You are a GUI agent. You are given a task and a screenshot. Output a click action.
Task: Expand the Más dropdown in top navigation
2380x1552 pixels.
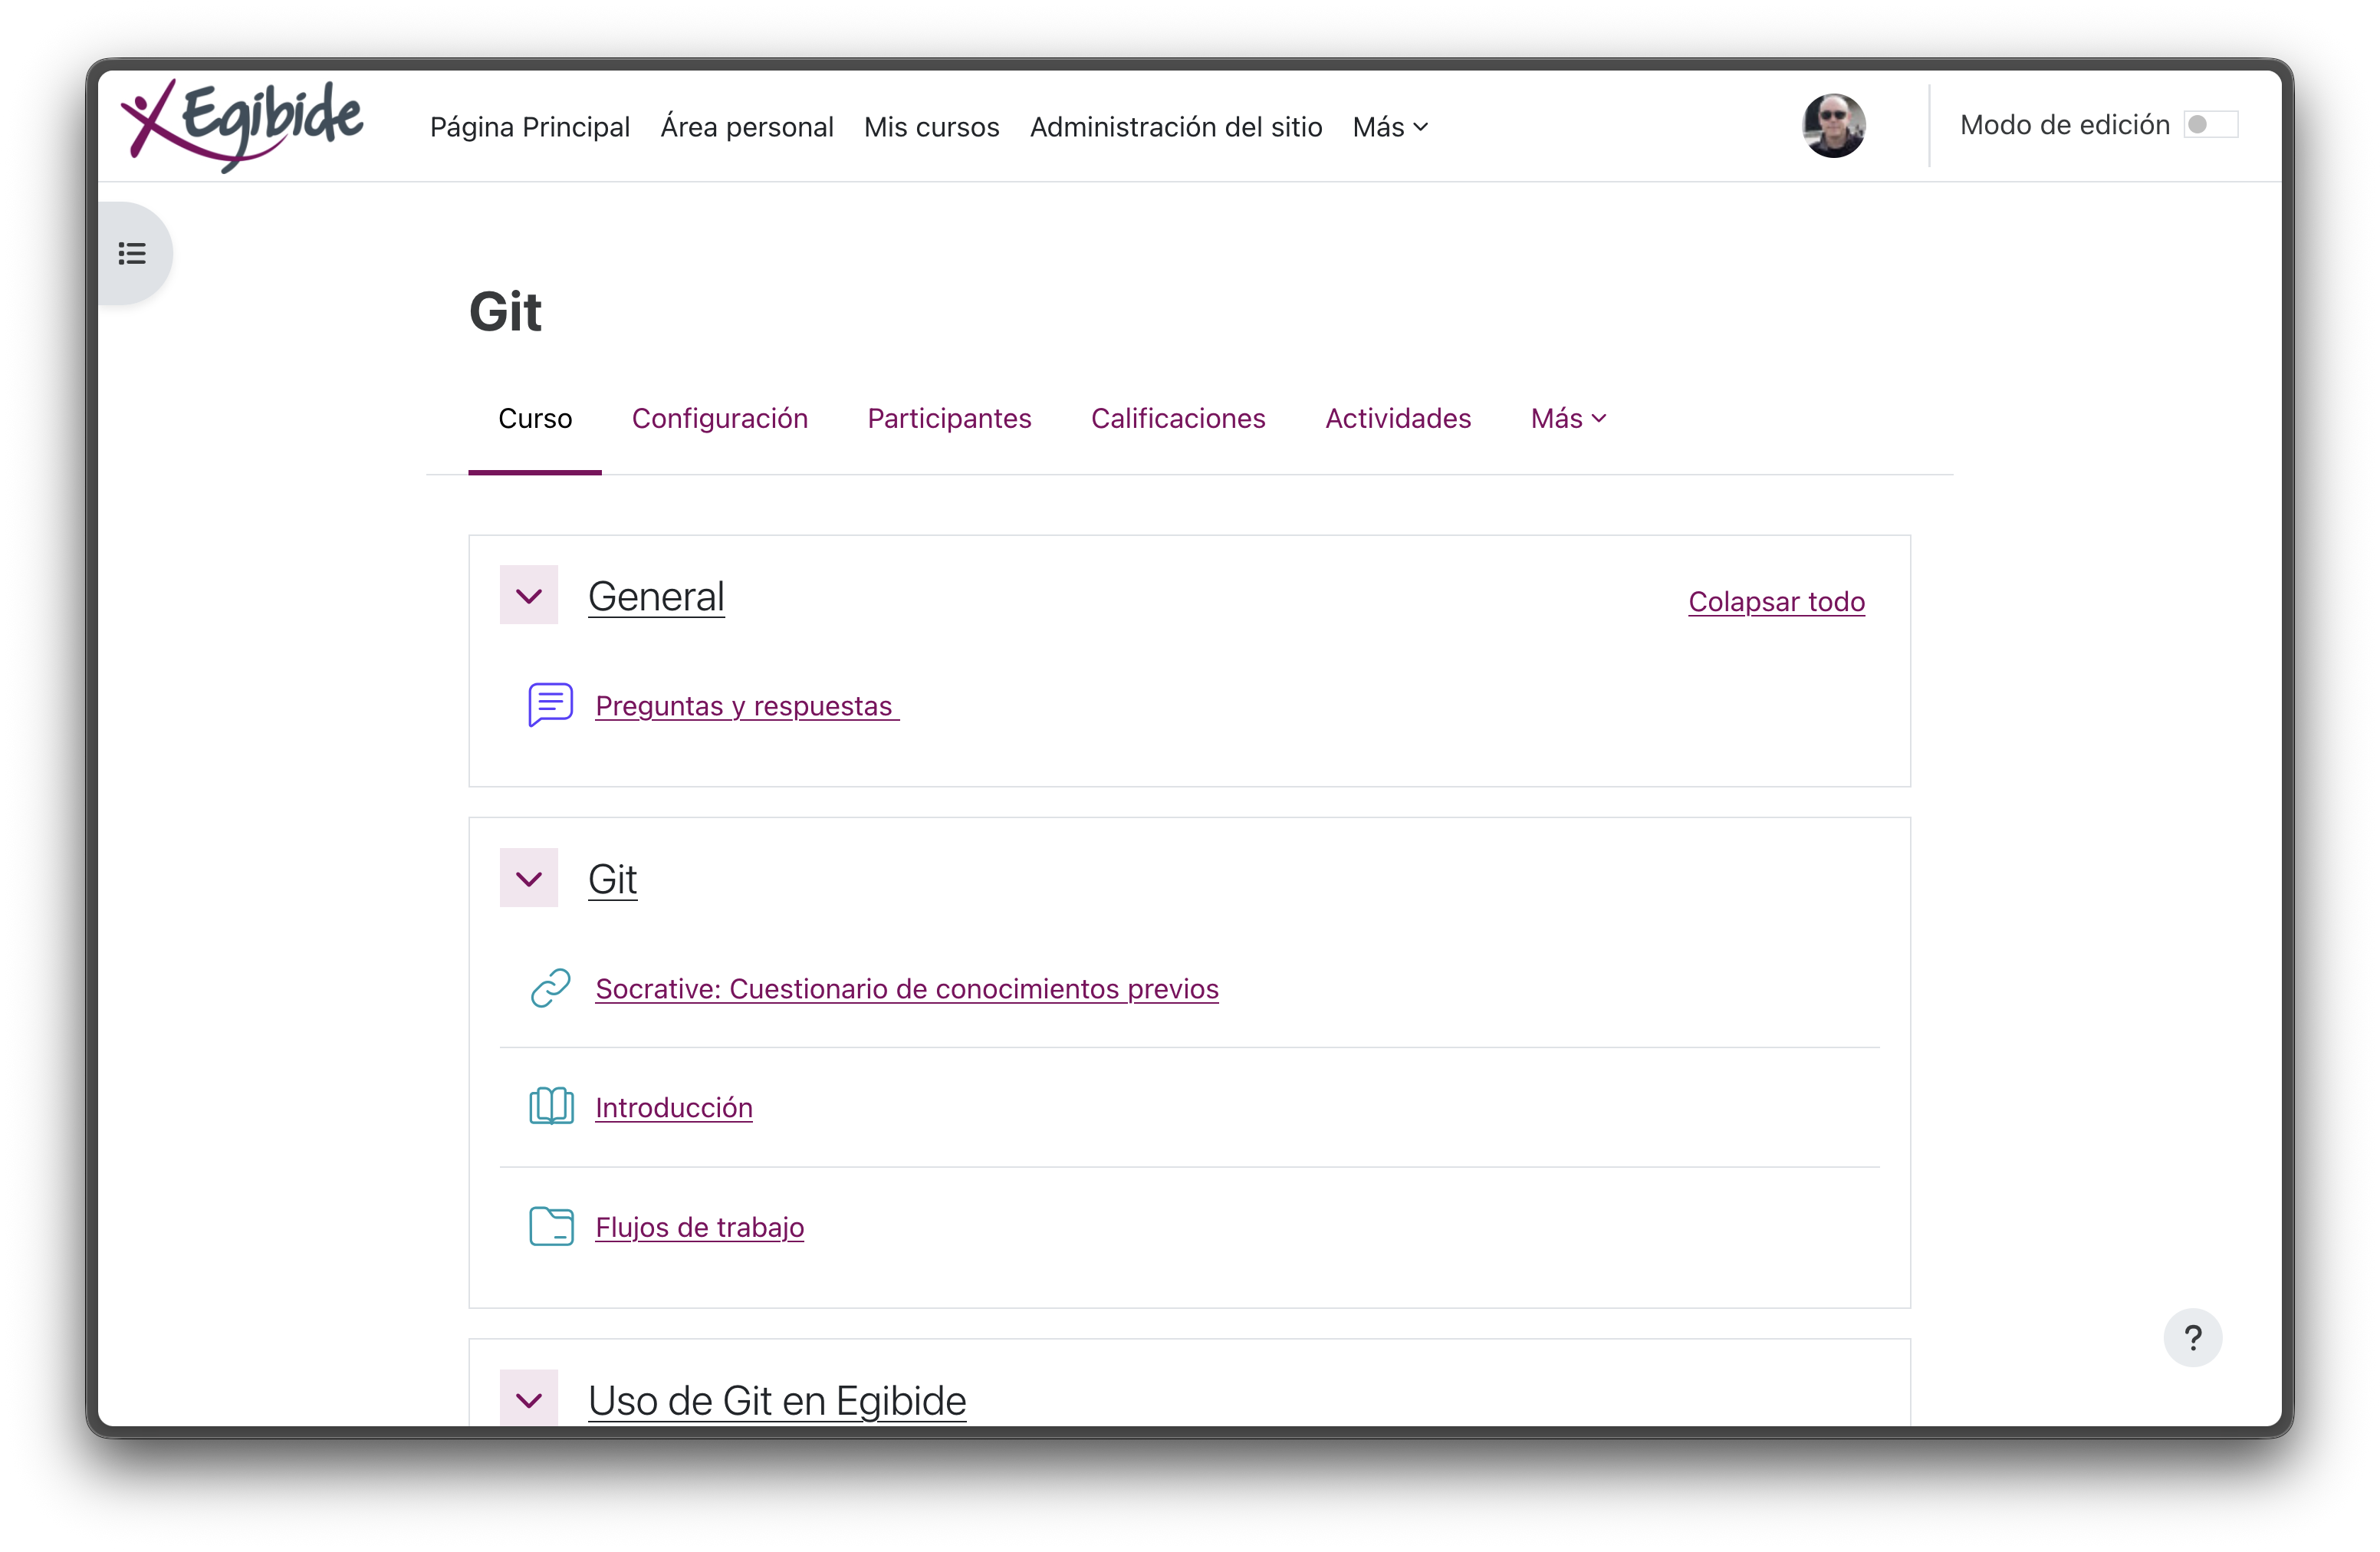point(1390,127)
